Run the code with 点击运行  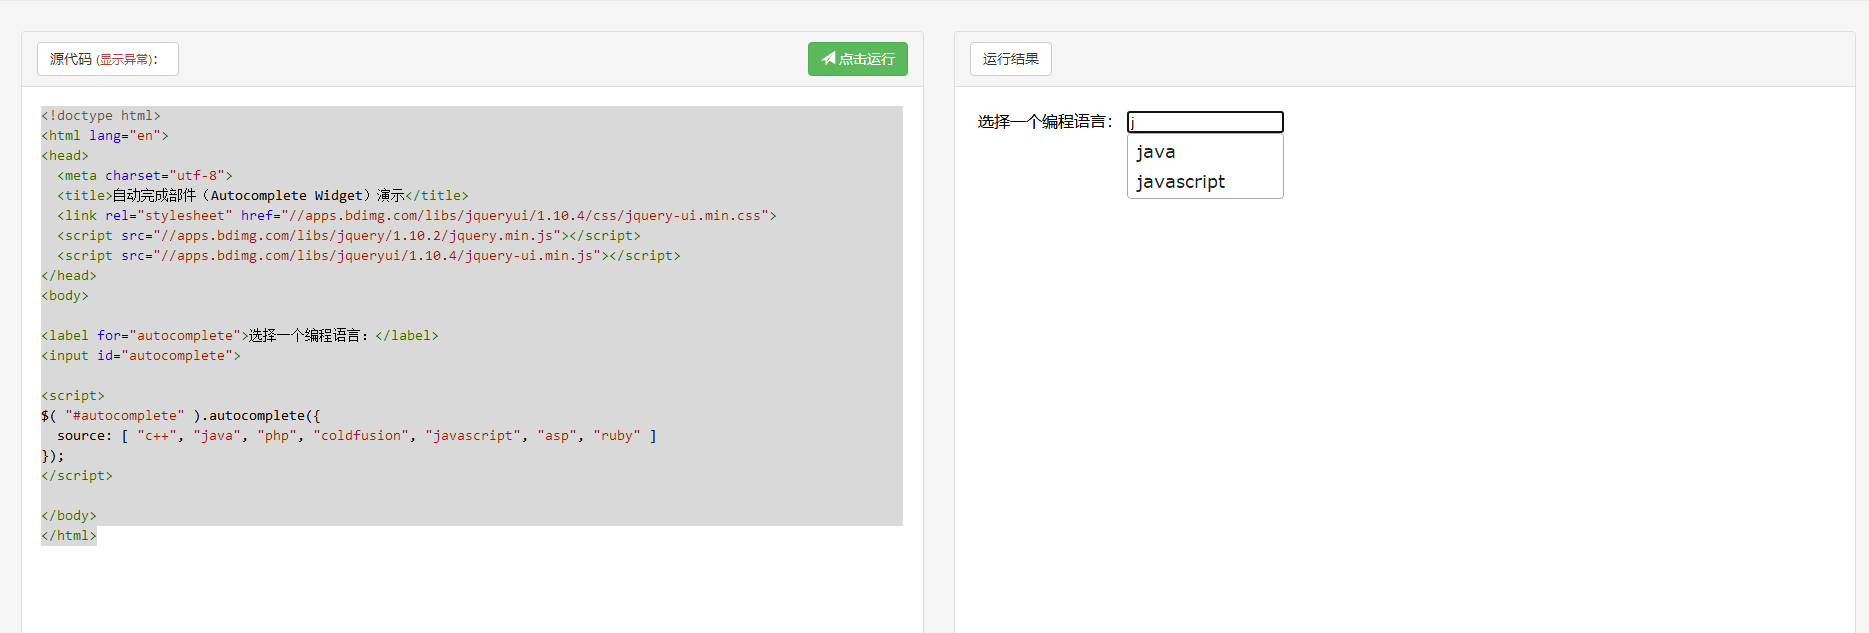pyautogui.click(x=858, y=59)
